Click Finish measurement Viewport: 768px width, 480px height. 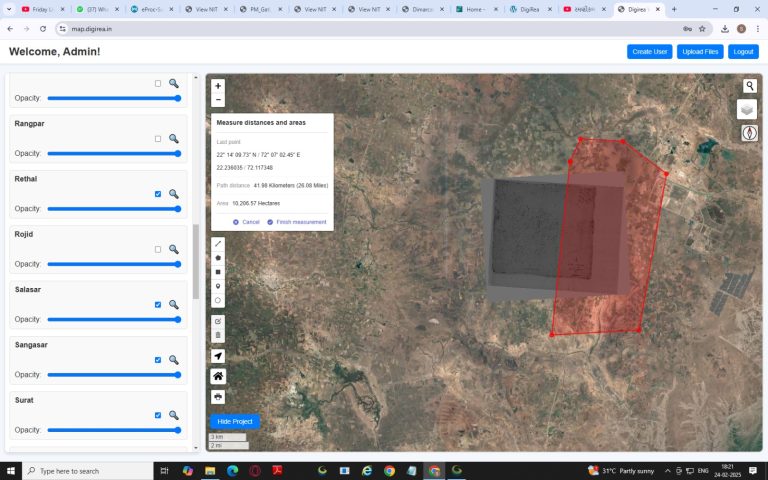(296, 221)
